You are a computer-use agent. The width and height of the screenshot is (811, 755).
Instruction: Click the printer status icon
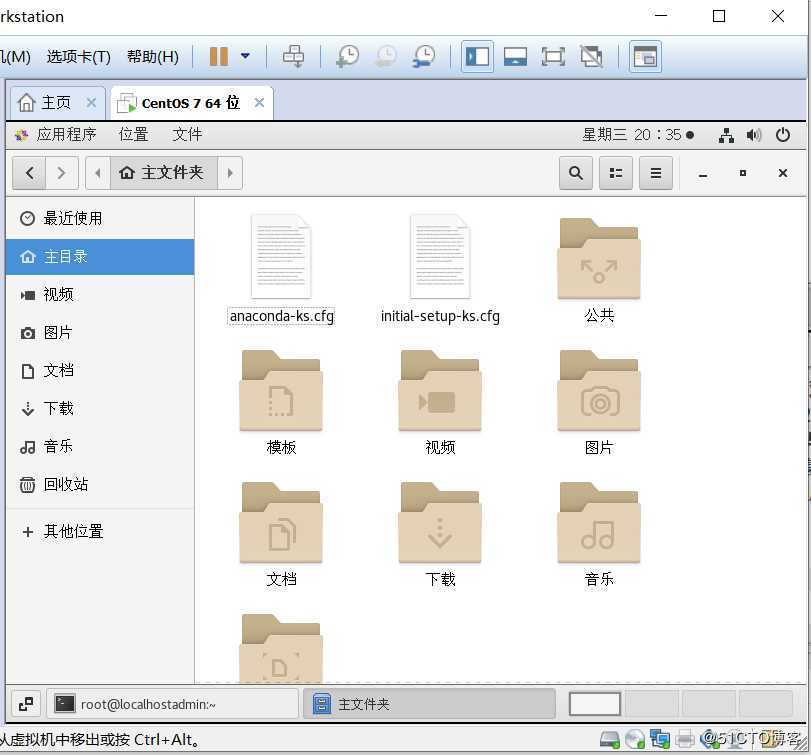point(685,739)
